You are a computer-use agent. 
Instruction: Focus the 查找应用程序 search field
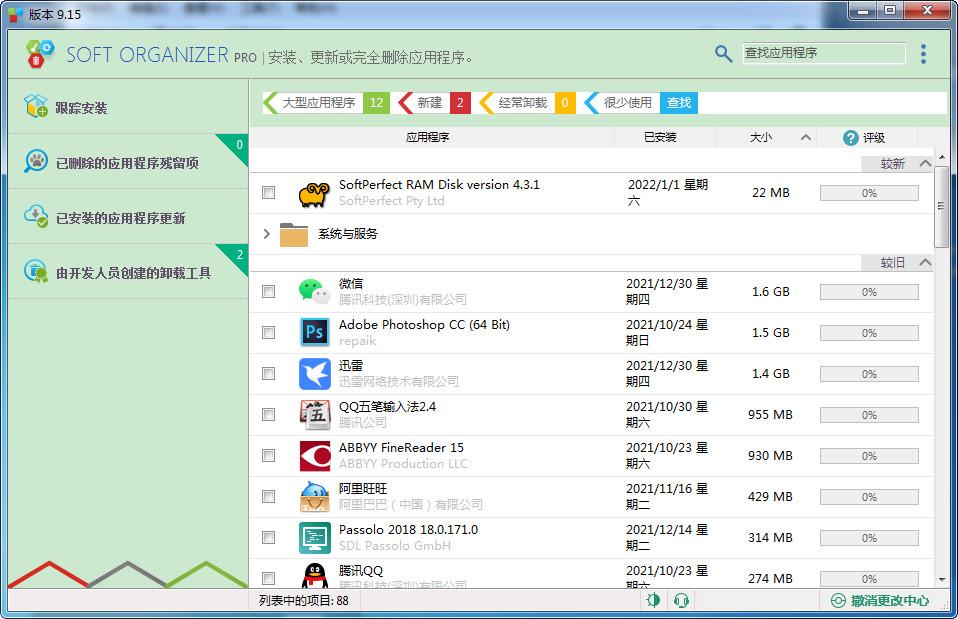(x=824, y=53)
